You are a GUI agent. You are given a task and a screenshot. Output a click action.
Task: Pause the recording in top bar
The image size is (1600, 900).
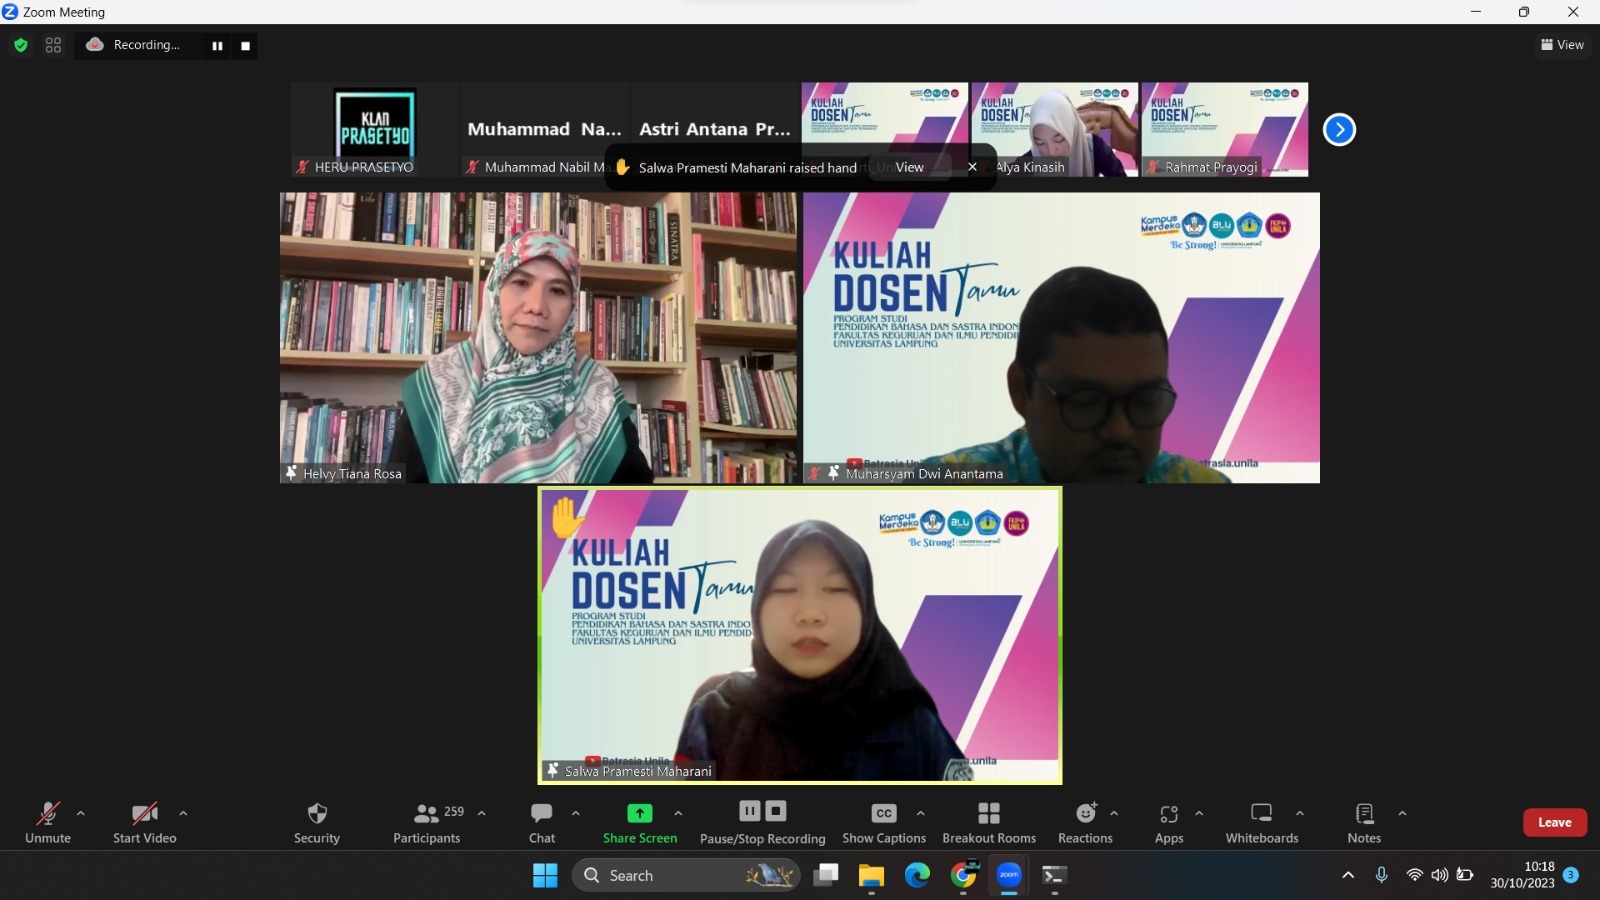point(217,46)
